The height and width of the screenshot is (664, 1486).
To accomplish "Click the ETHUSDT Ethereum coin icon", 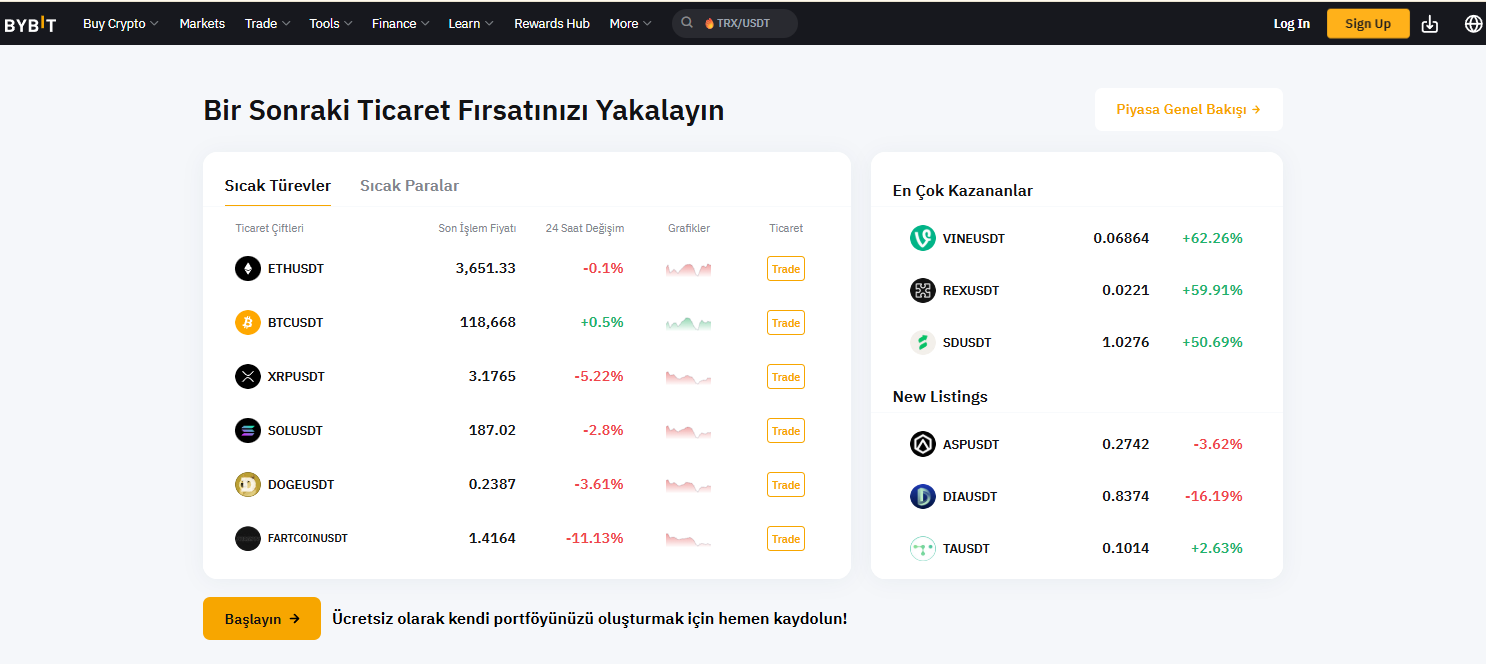I will click(247, 269).
